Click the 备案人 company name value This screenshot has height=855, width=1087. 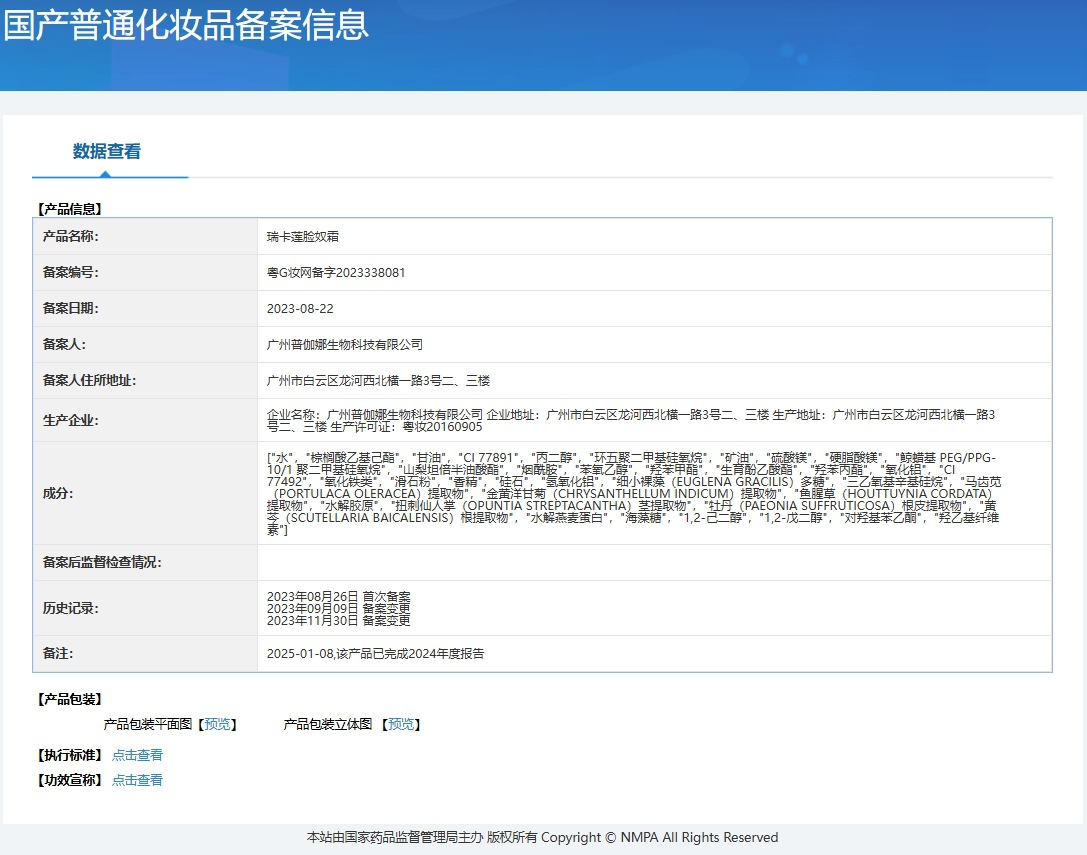click(x=345, y=345)
